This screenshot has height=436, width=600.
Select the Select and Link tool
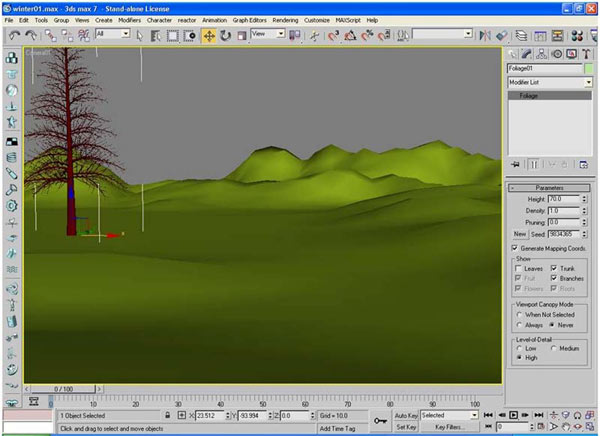50,36
